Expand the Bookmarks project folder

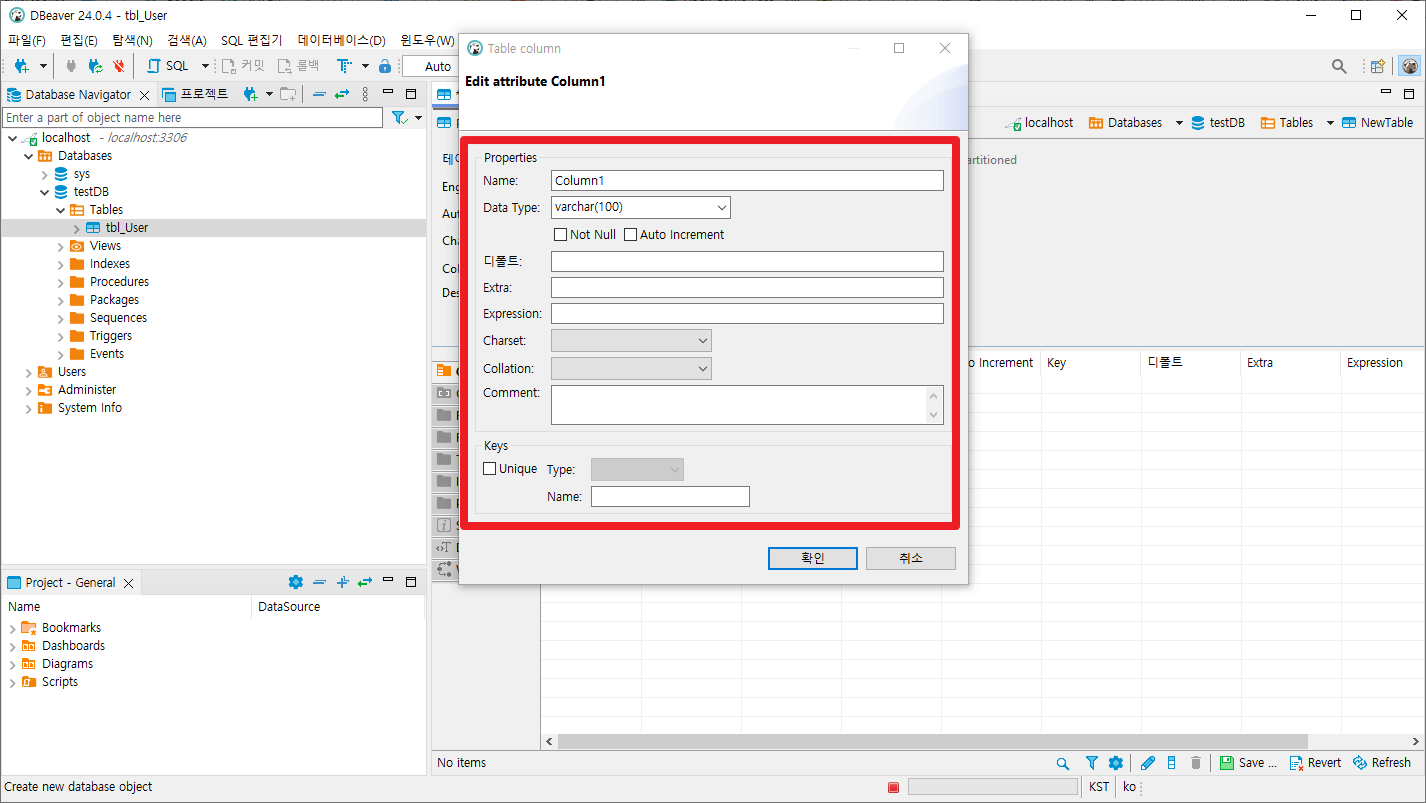12,628
